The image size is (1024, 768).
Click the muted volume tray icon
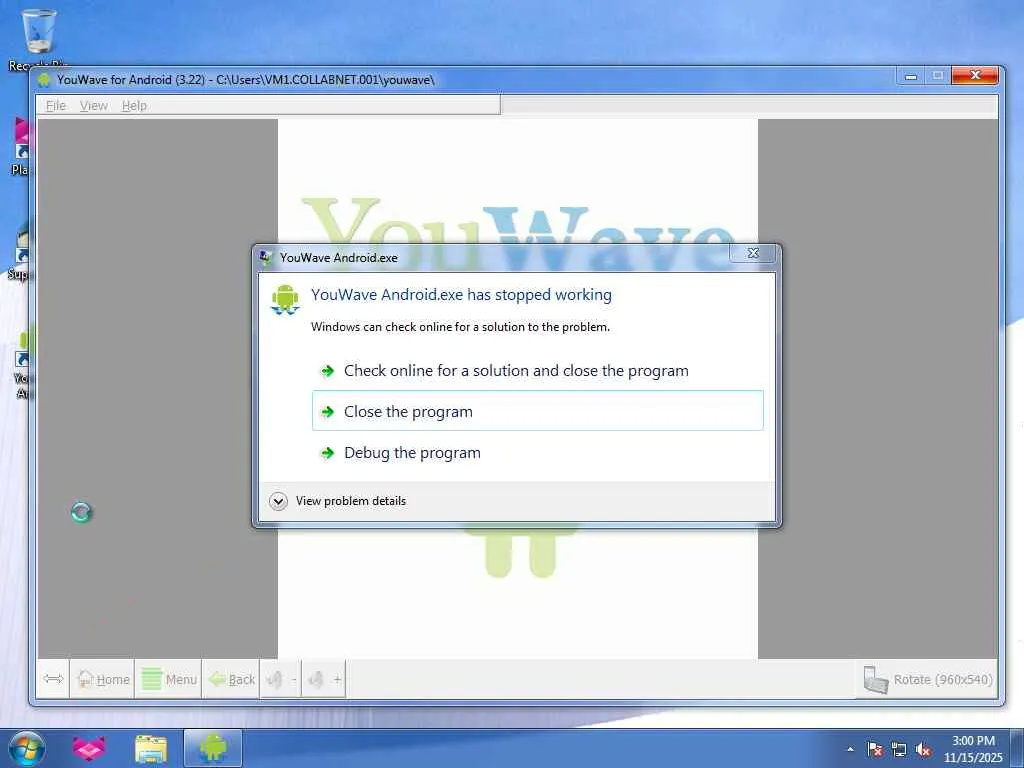[x=923, y=749]
